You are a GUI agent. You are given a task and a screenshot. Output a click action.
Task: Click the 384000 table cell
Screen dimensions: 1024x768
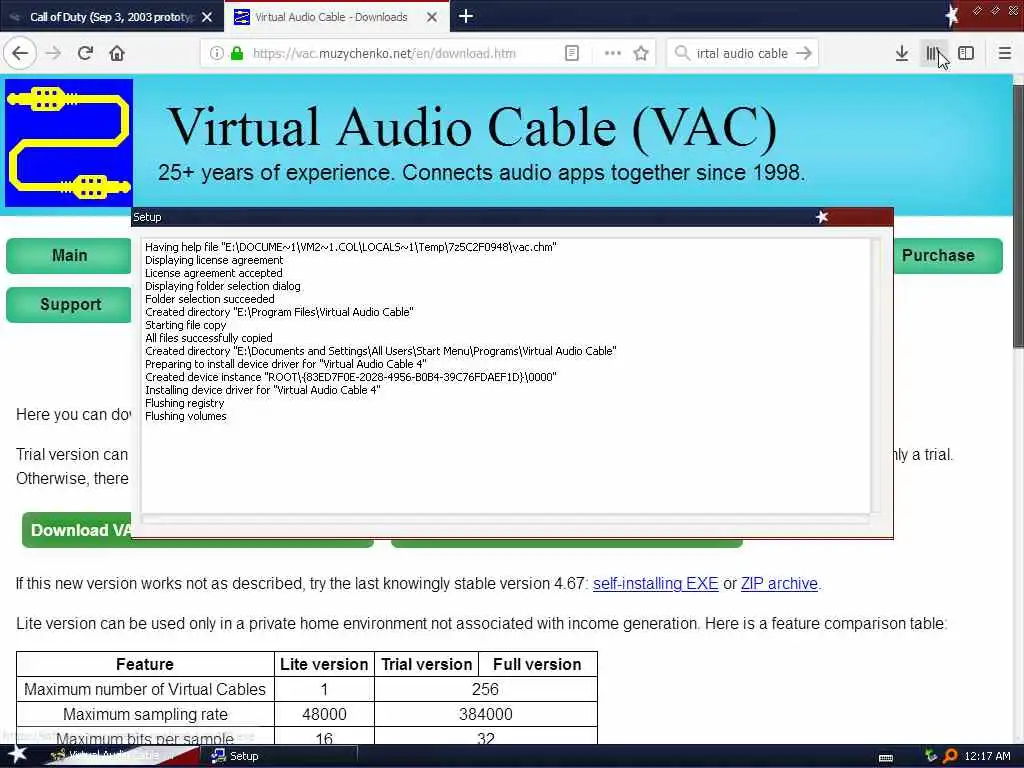[485, 714]
